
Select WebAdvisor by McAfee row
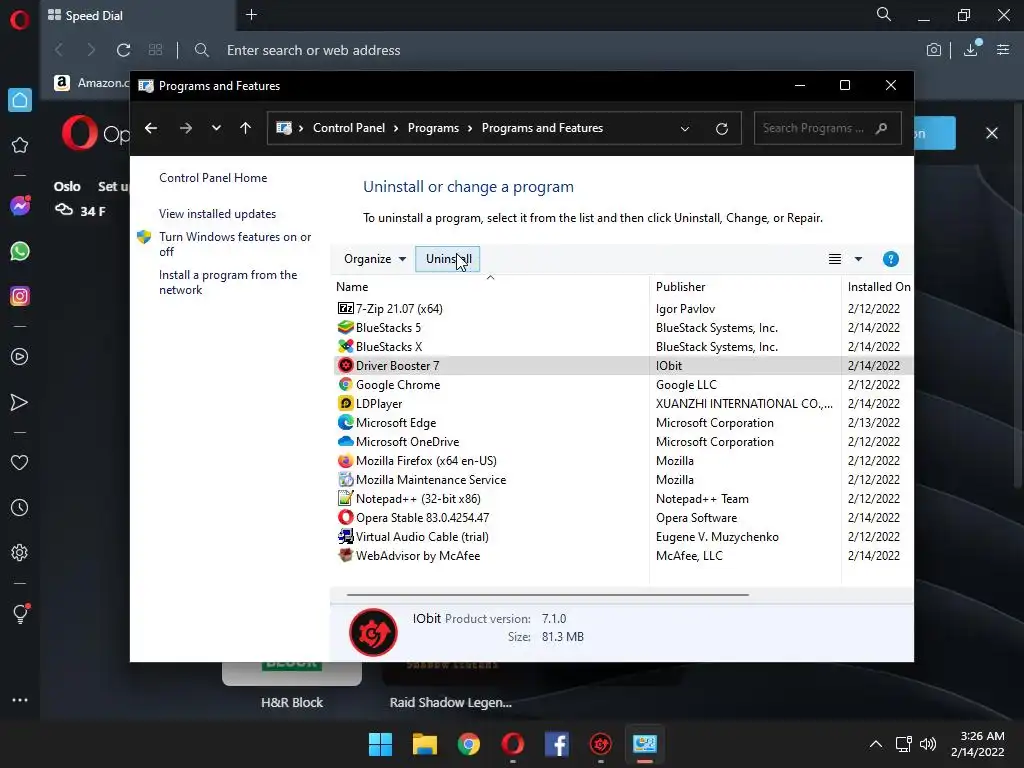point(623,556)
